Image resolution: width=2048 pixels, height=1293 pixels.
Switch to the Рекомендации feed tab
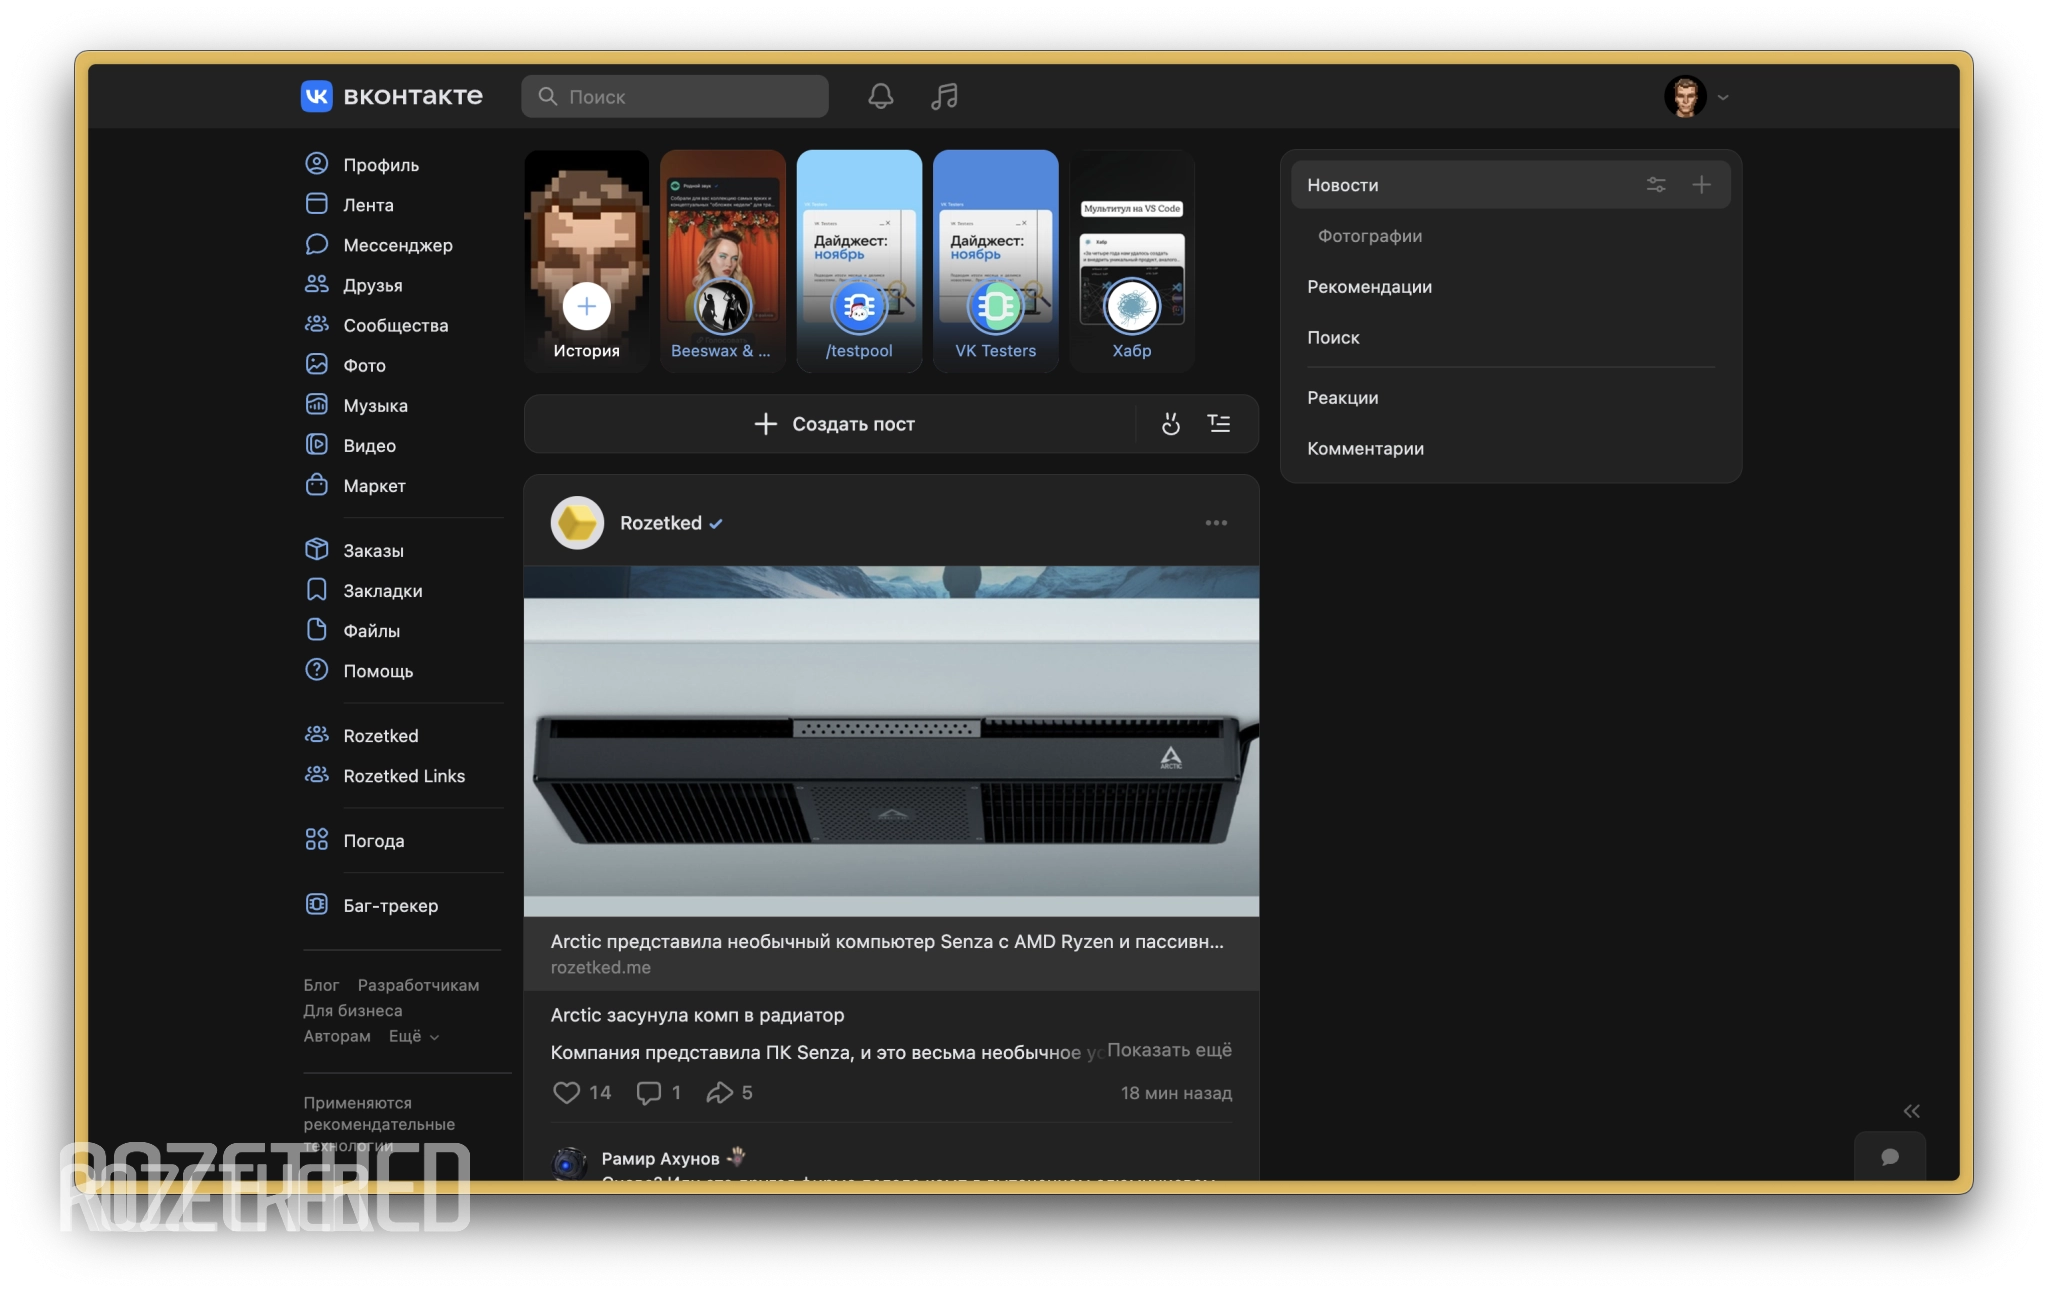pyautogui.click(x=1369, y=287)
